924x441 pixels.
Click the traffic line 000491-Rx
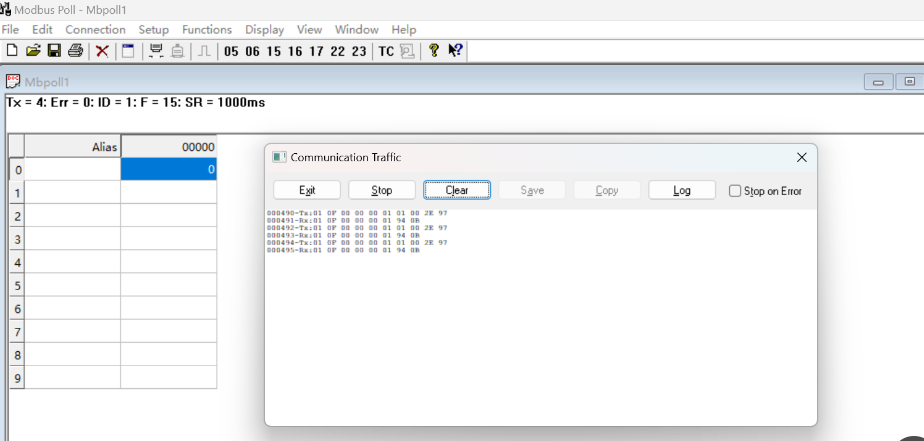[343, 220]
